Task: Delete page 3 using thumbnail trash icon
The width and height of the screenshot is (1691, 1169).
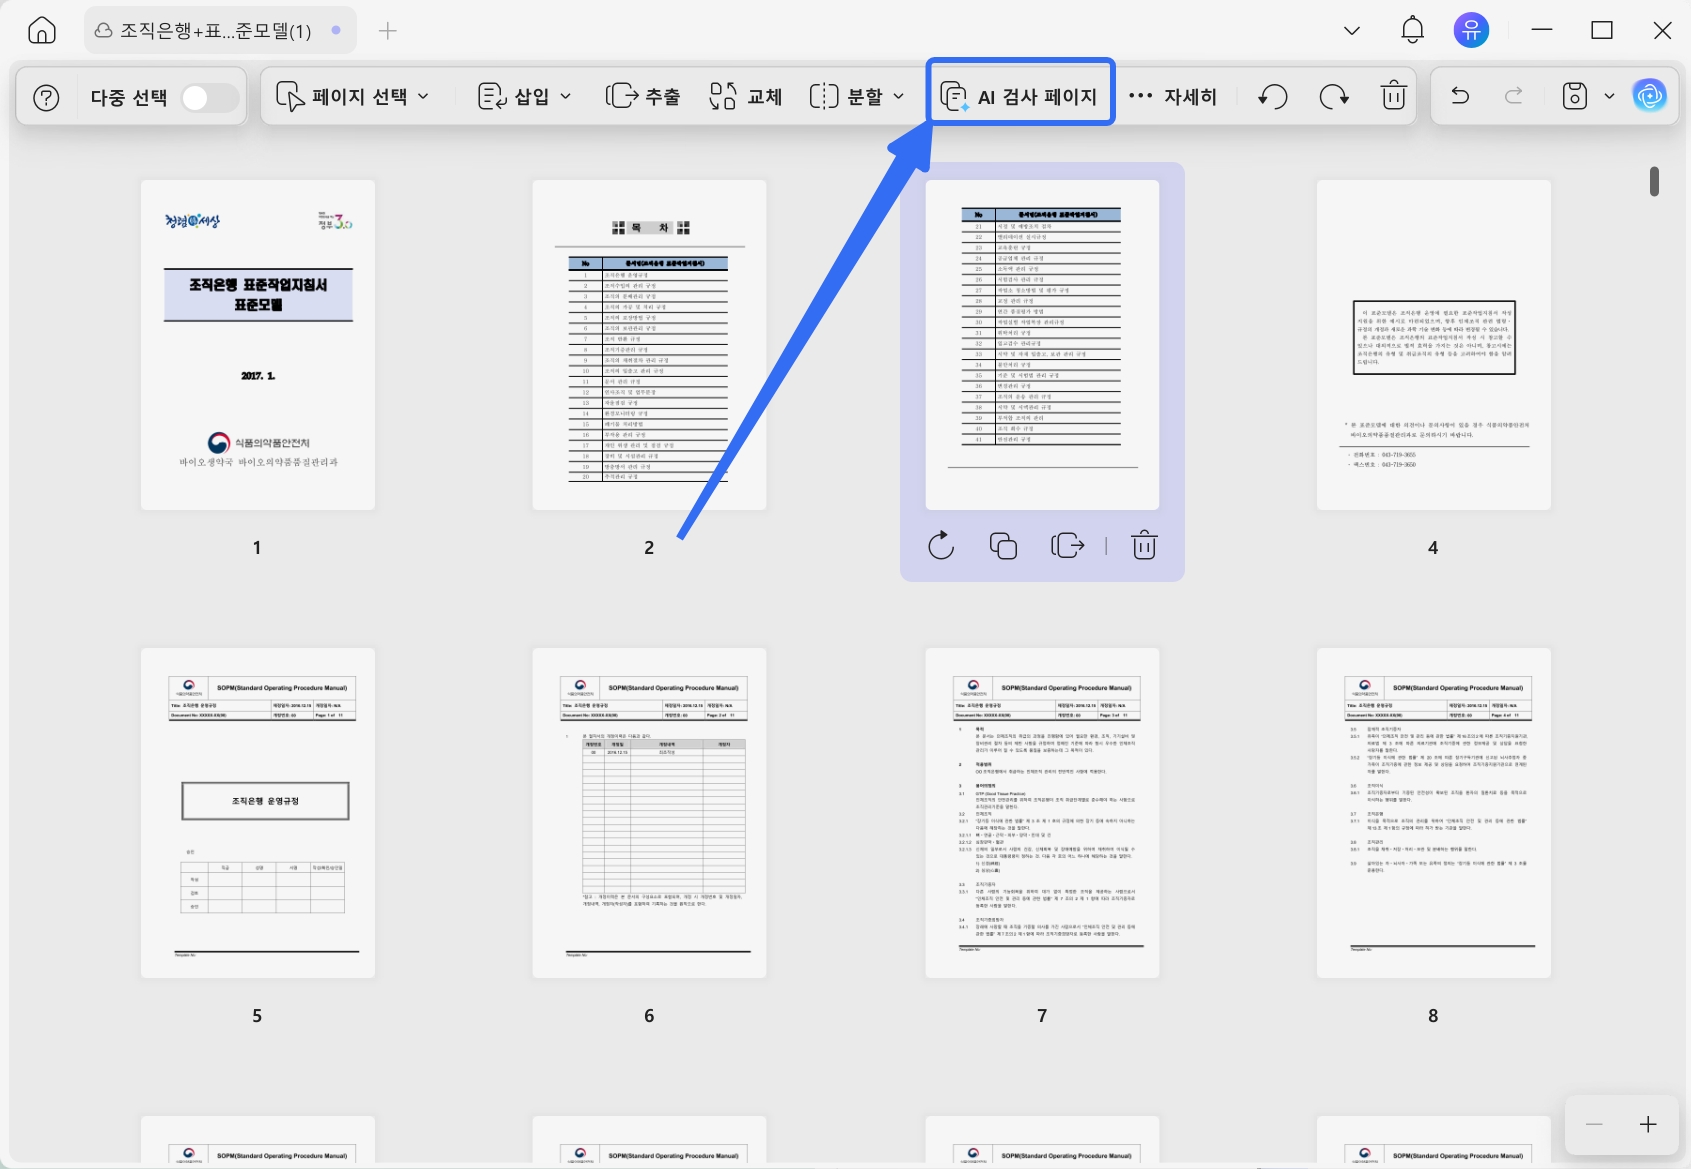Action: pos(1145,546)
